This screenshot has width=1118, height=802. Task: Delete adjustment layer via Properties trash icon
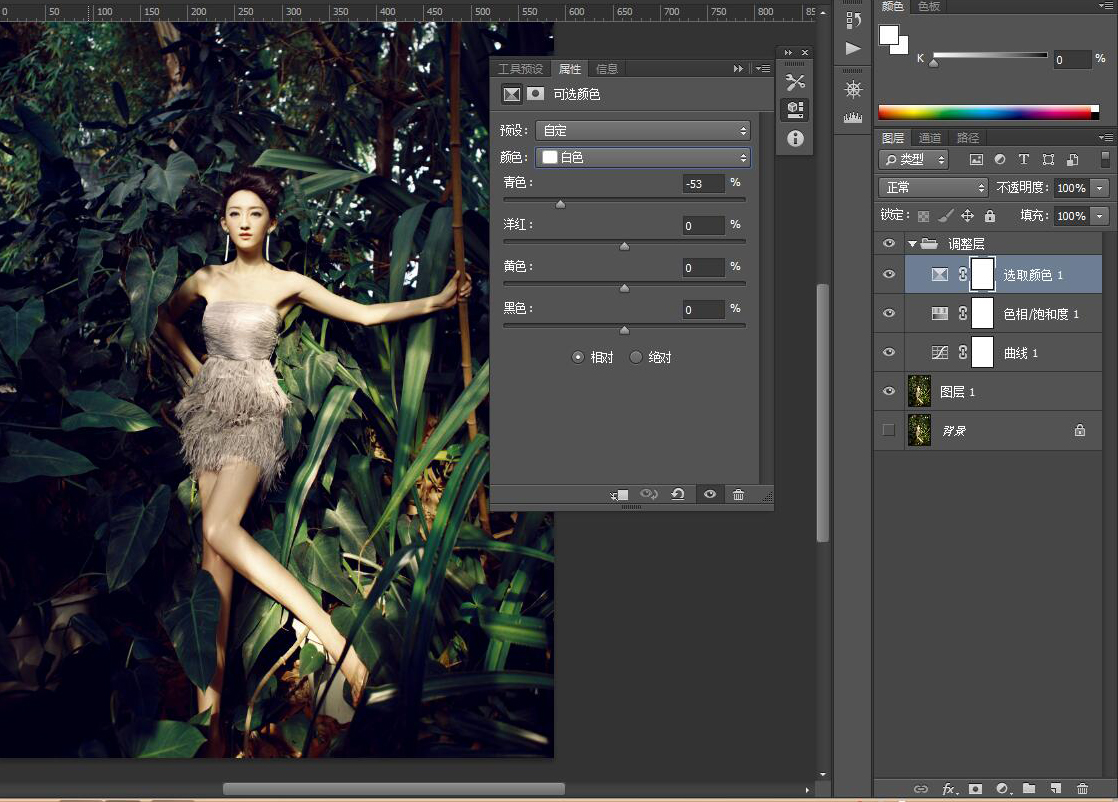[738, 495]
